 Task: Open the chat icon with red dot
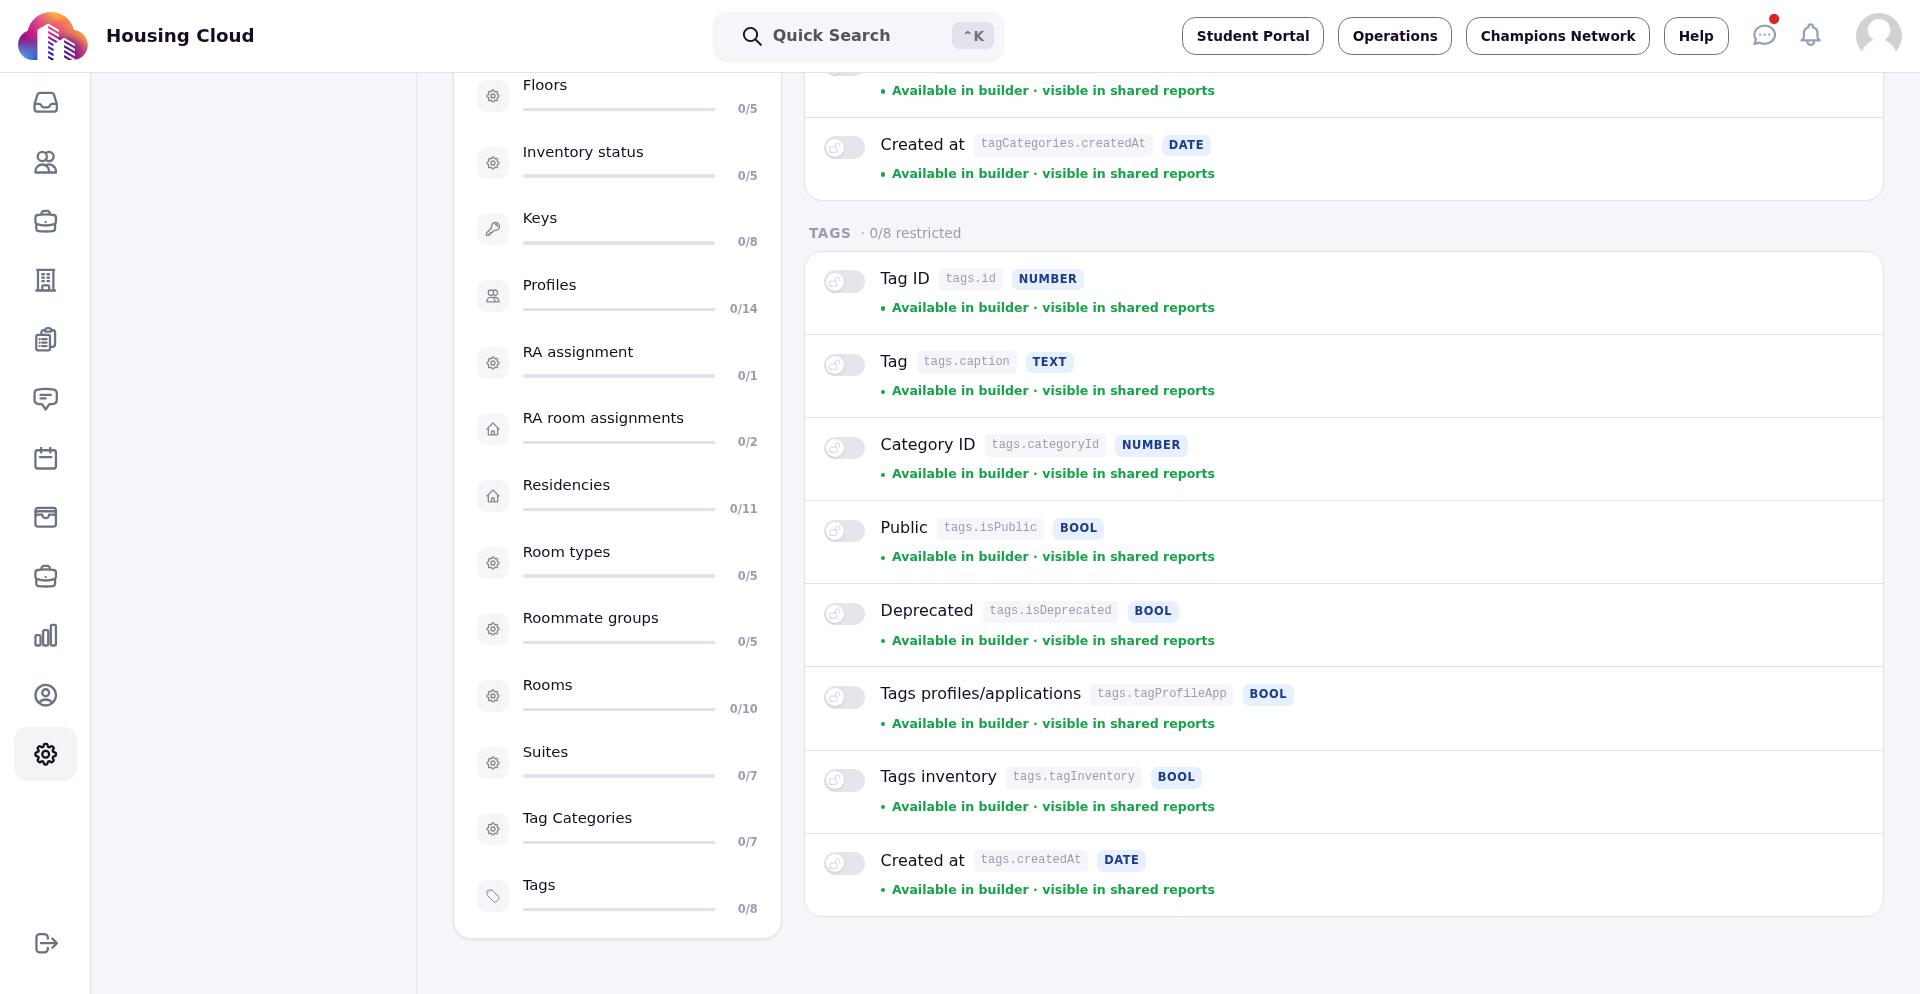(x=1764, y=35)
